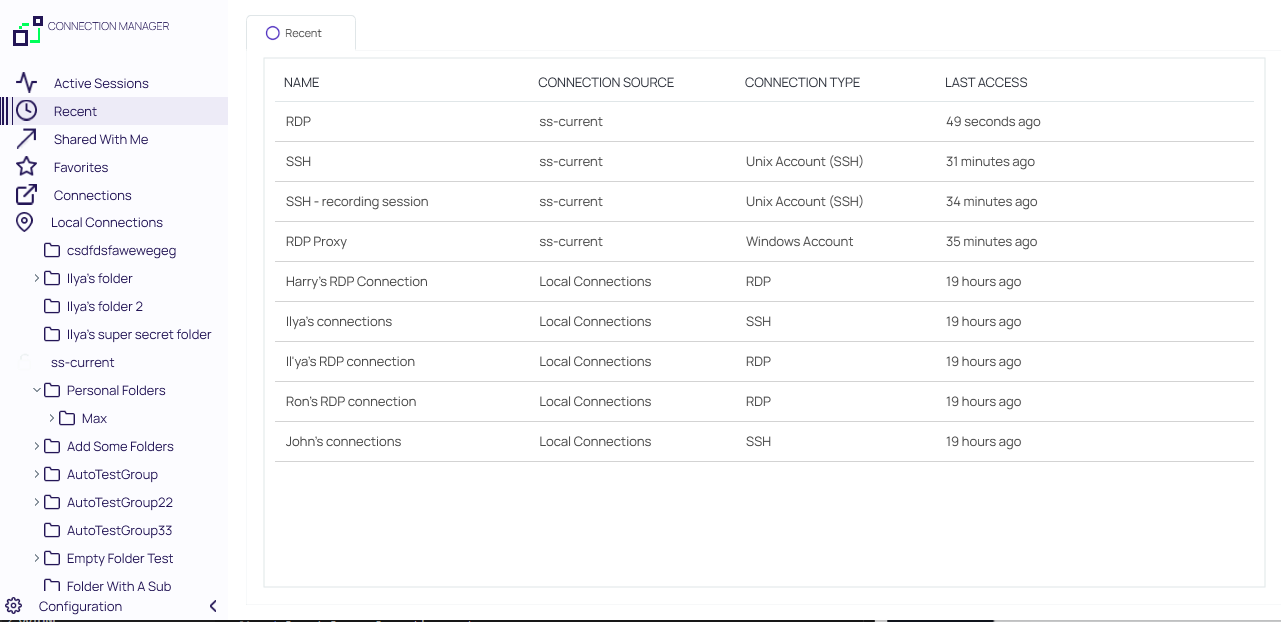Collapse the sidebar with the left chevron
The height and width of the screenshot is (622, 1281).
(213, 606)
